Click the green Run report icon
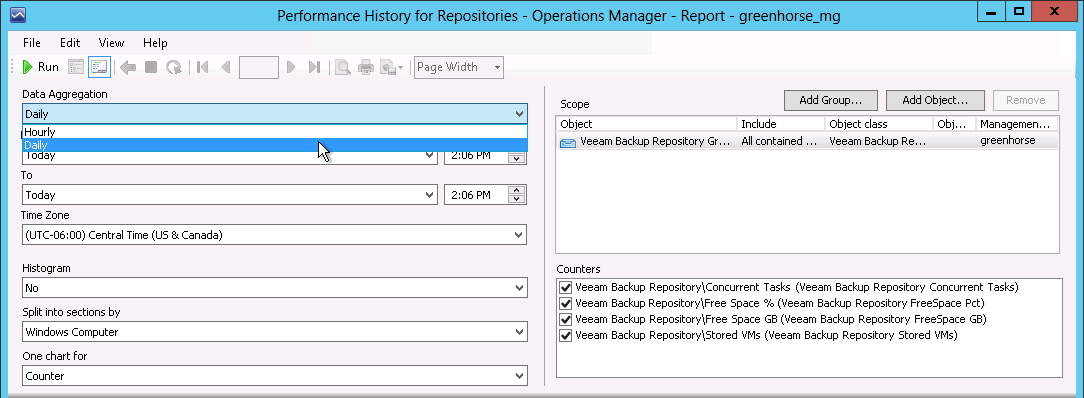This screenshot has height=398, width=1084. click(x=28, y=67)
